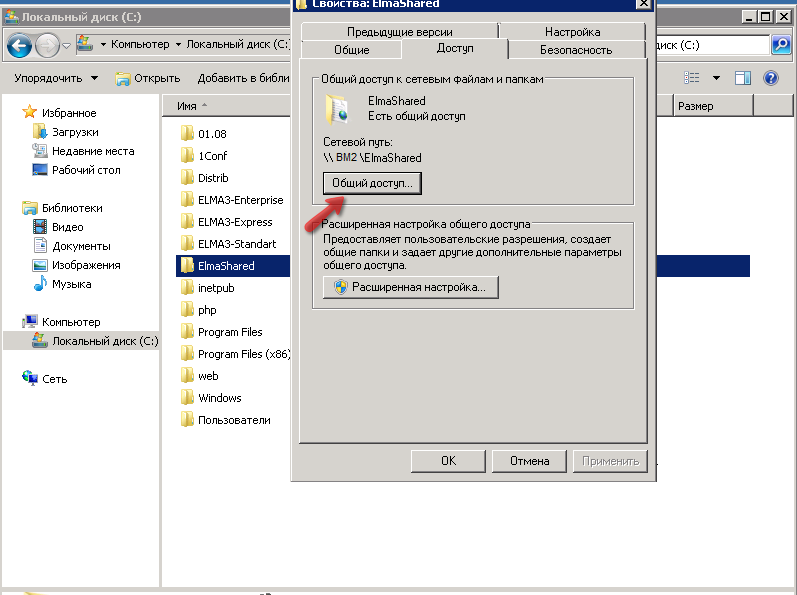This screenshot has width=797, height=595.
Task: Open the inetpub folder
Action: tap(215, 288)
